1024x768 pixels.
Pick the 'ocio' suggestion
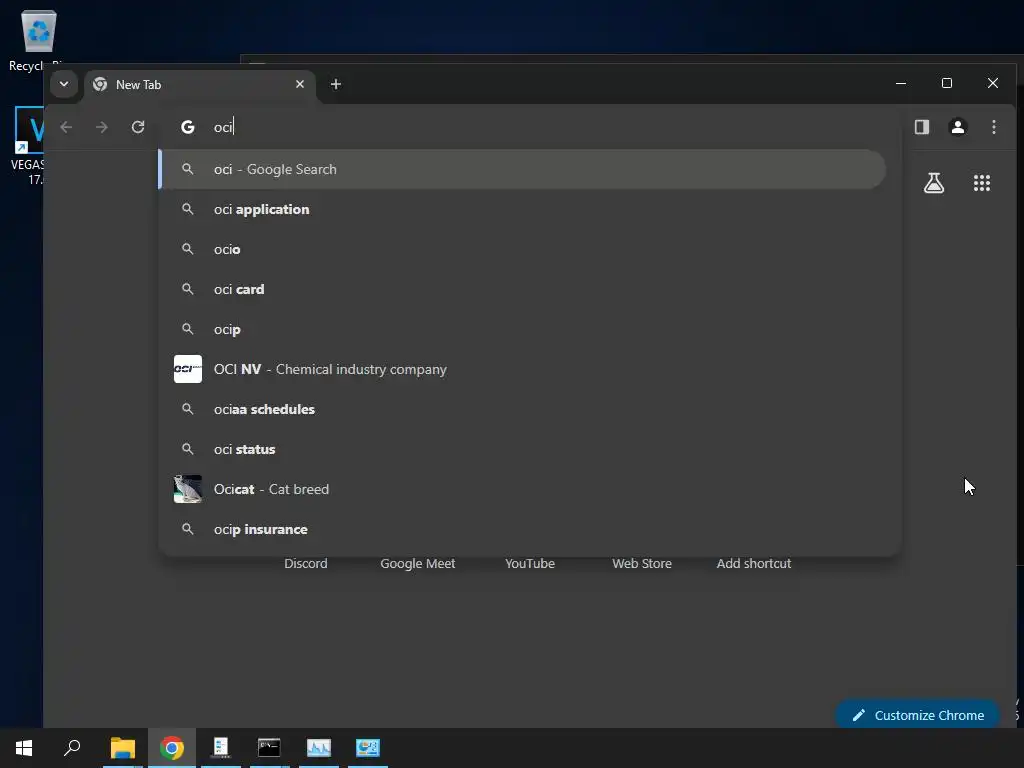point(522,249)
